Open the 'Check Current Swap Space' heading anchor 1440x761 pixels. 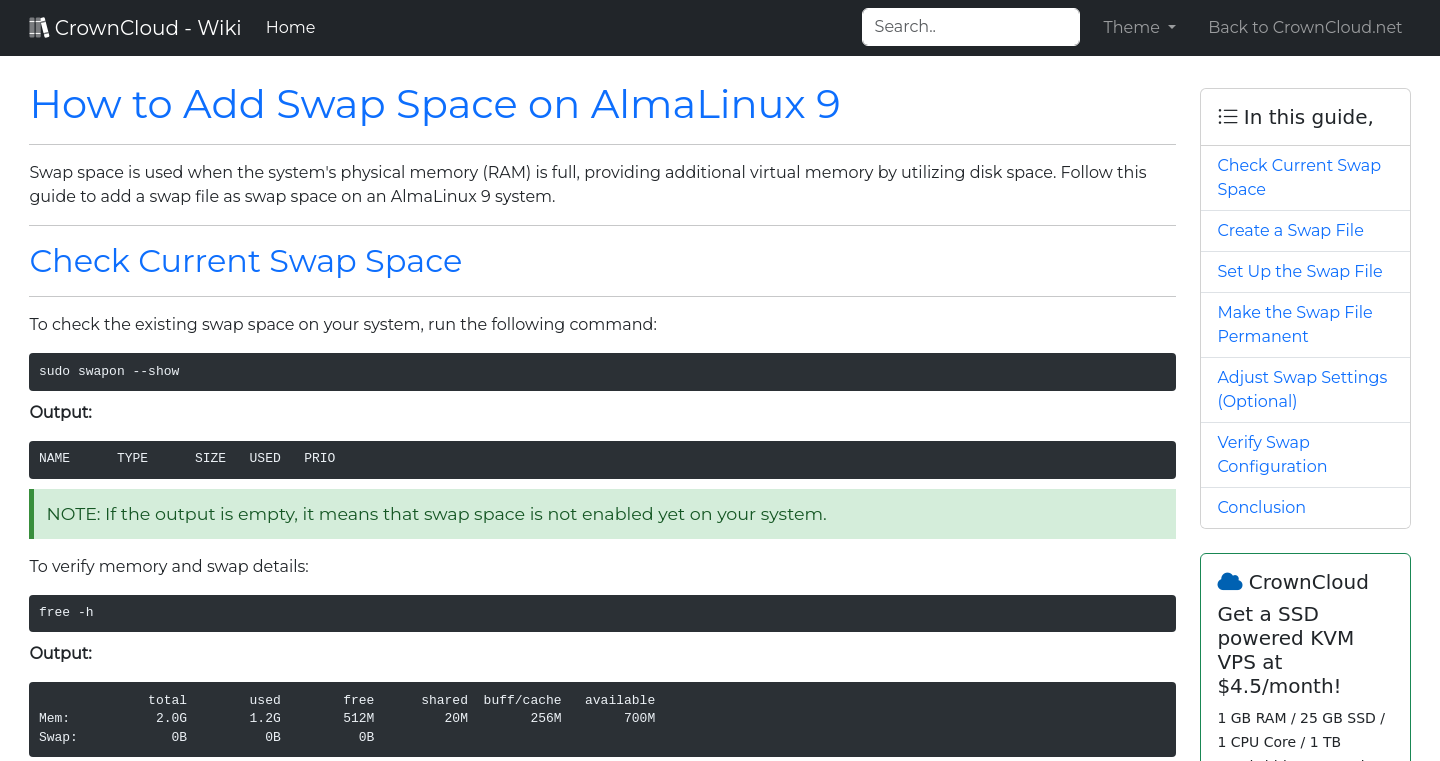[246, 261]
